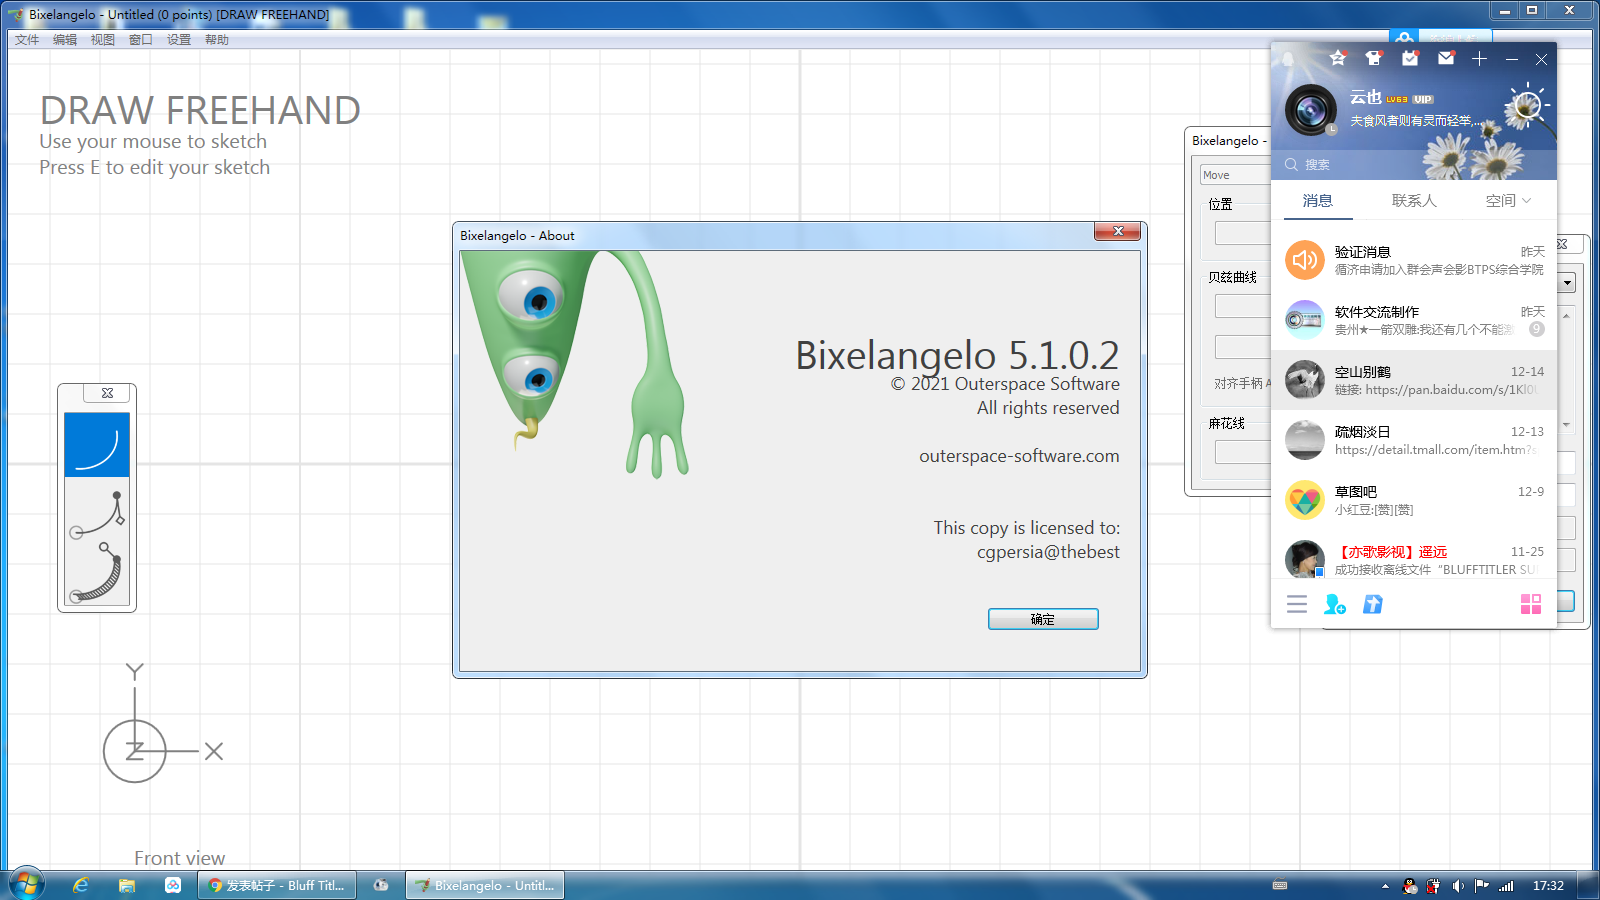Open the 疏烟淡日 conversation

1414,440
